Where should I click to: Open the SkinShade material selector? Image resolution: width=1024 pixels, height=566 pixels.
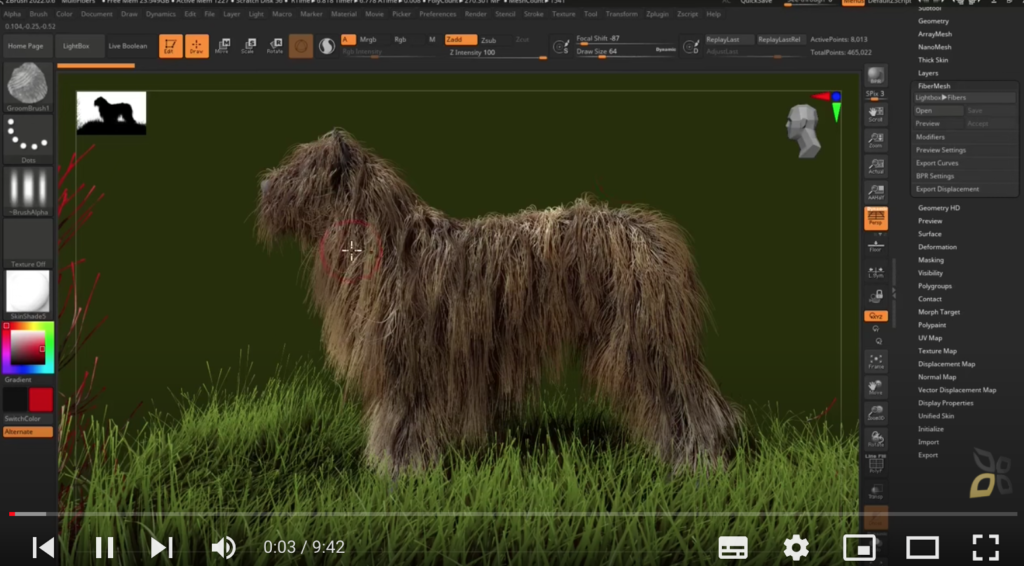click(27, 295)
